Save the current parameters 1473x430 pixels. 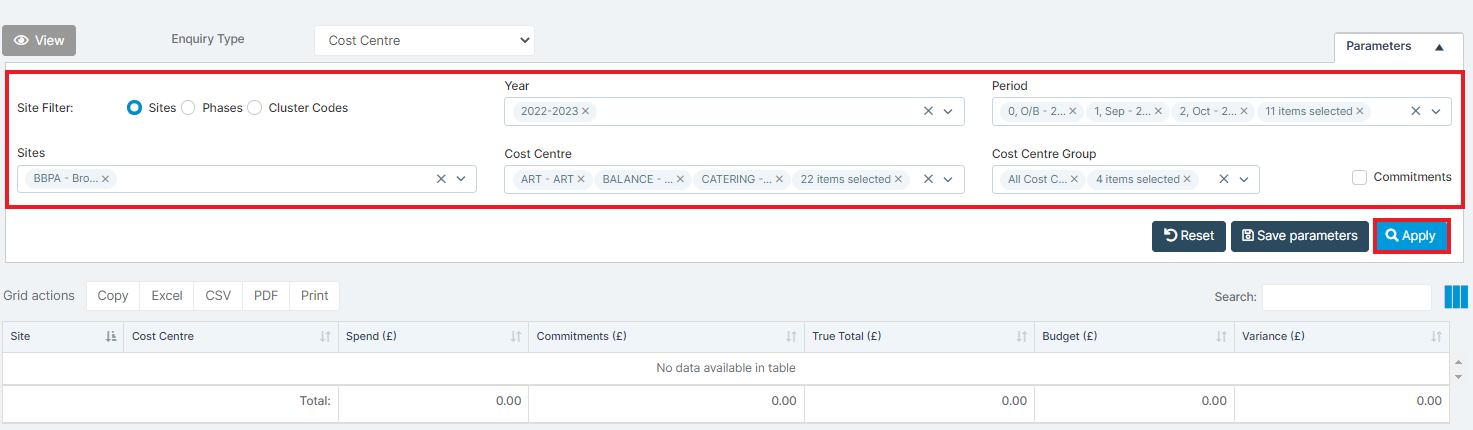coord(1300,236)
